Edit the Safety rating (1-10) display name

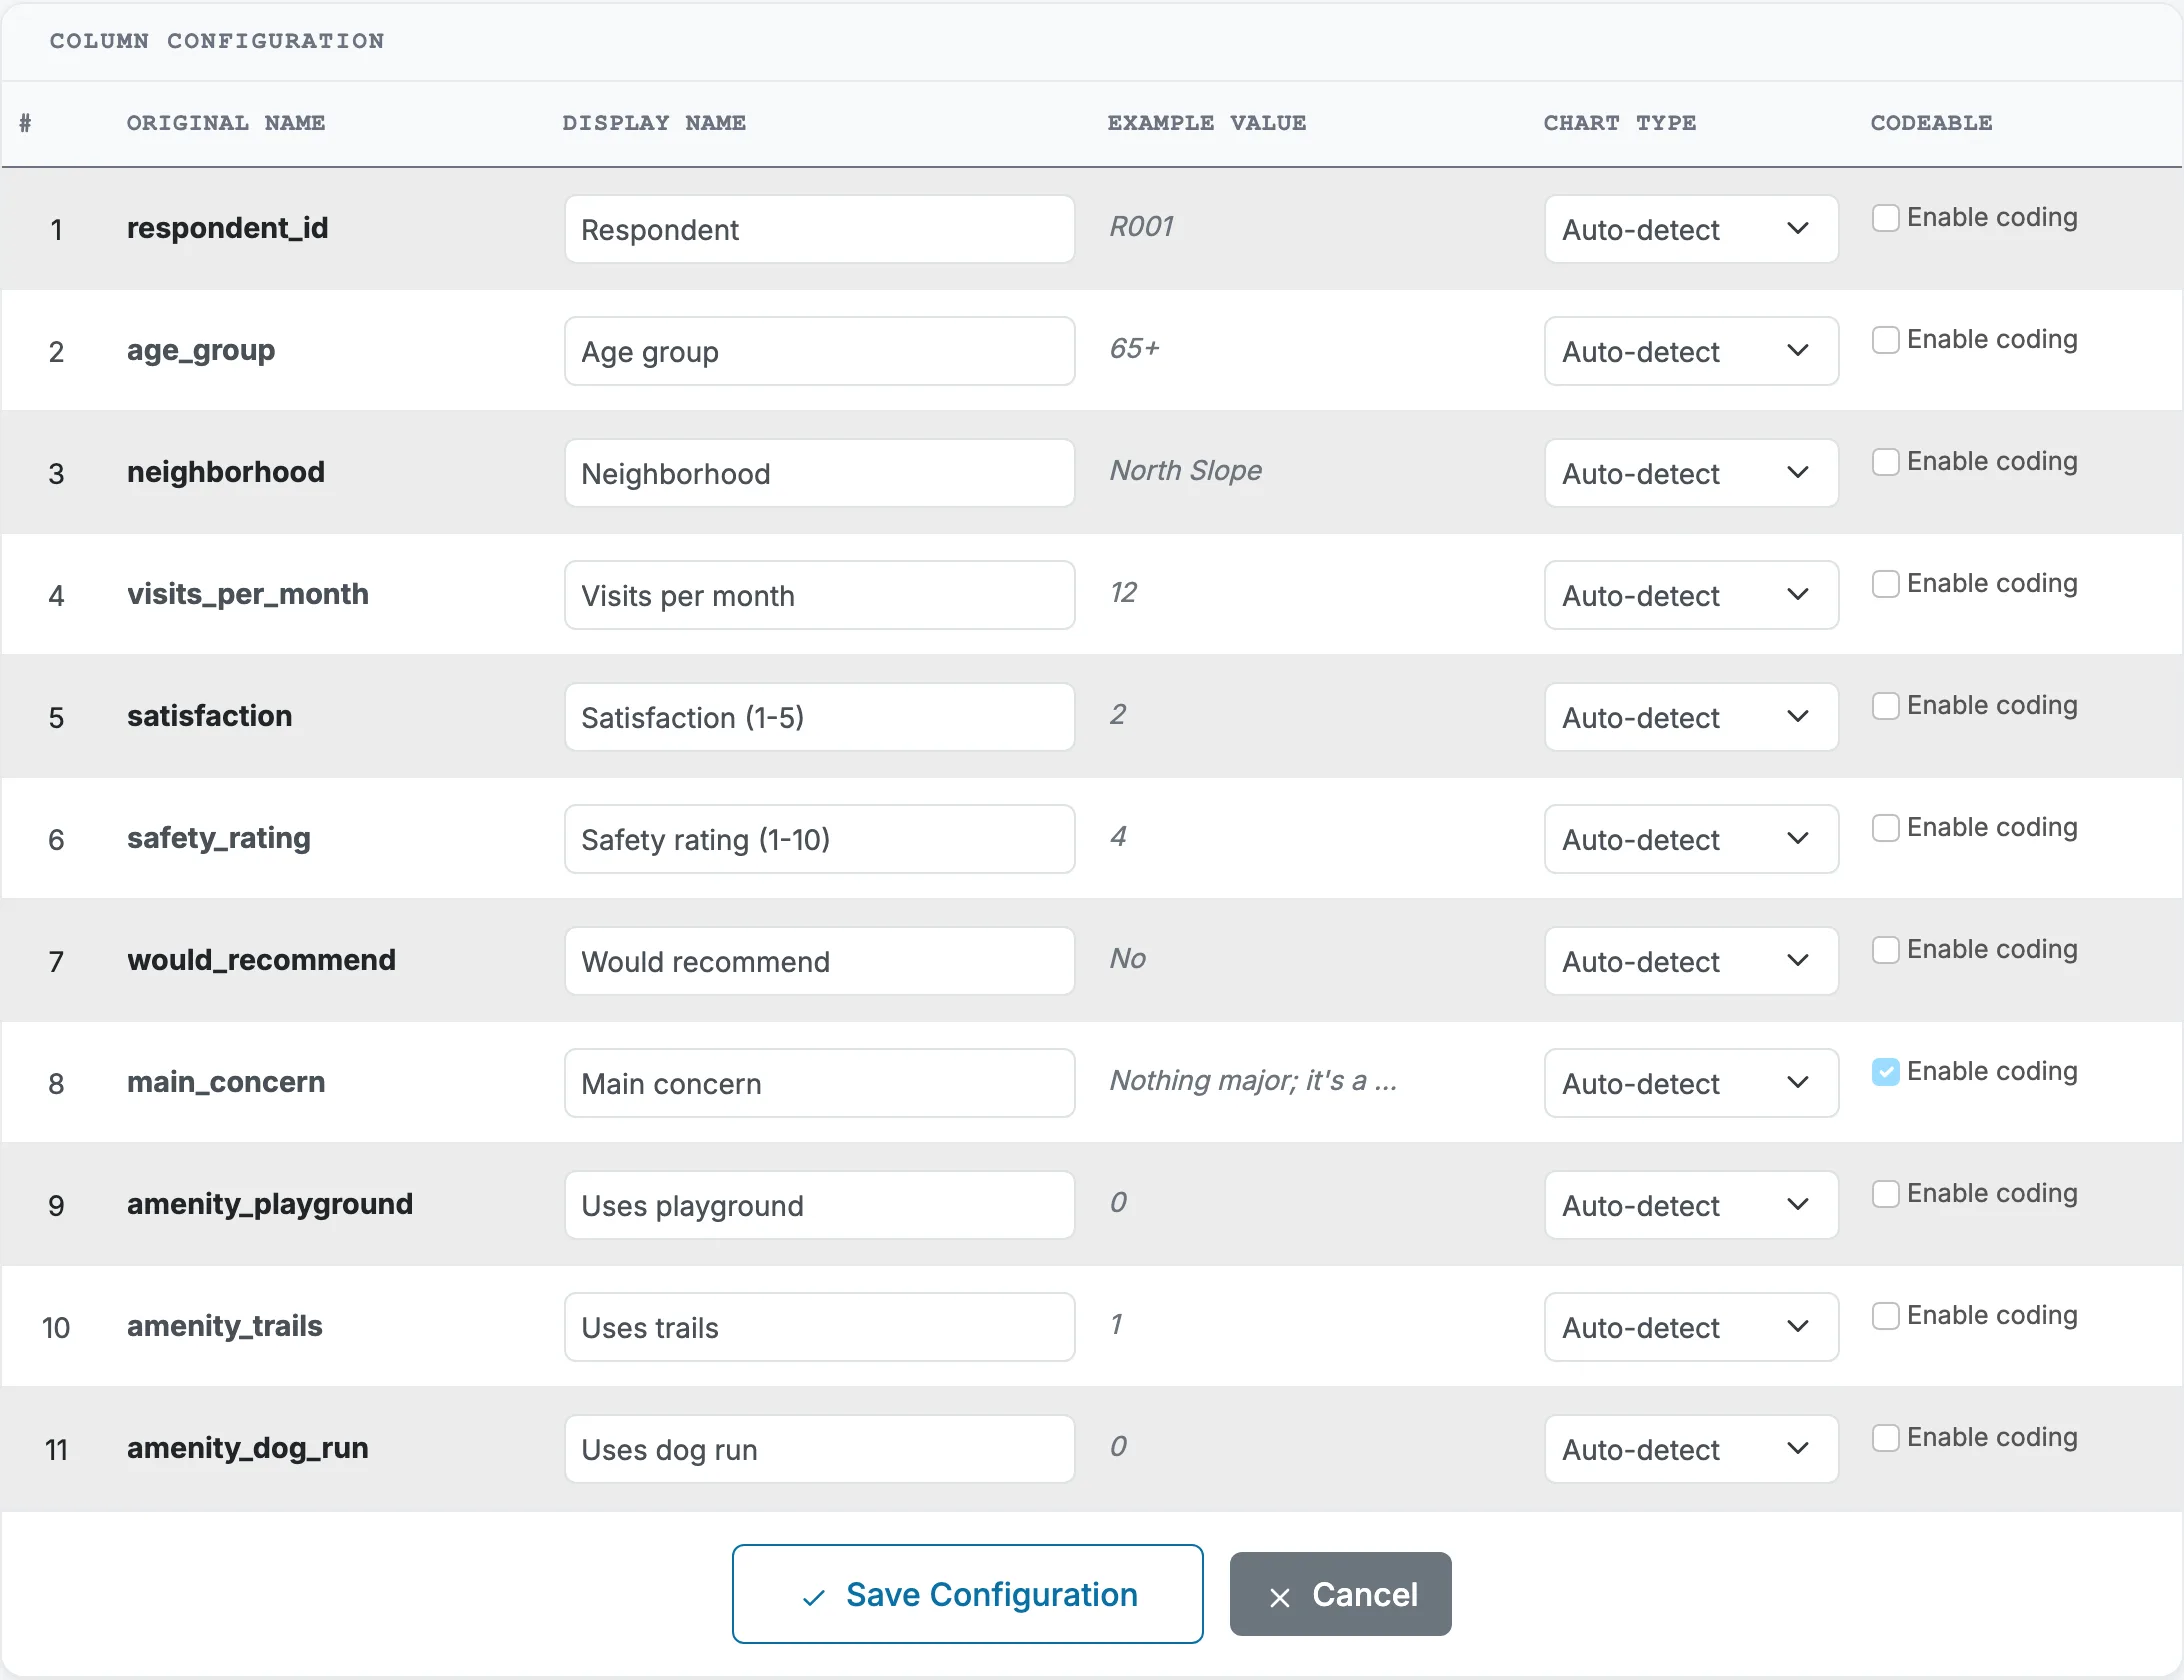point(819,839)
